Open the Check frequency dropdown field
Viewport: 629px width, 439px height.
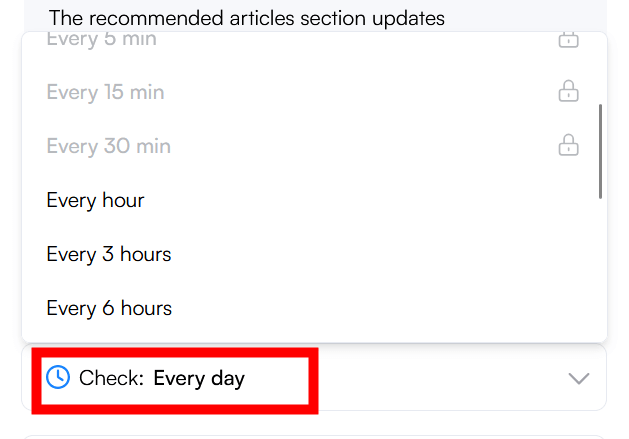click(x=400, y=378)
